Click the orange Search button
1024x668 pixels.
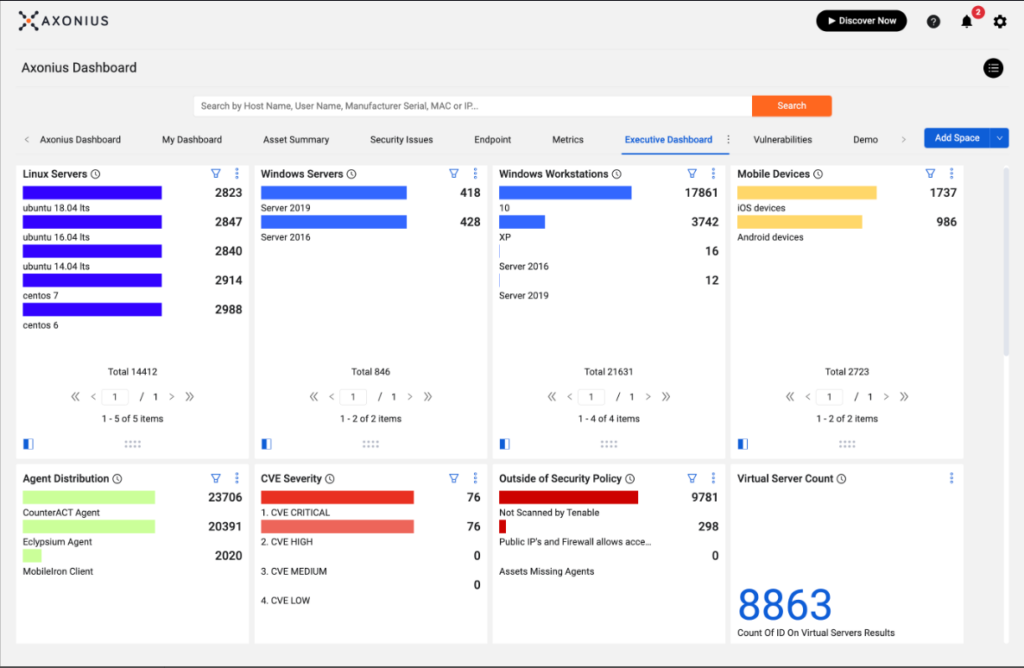click(792, 106)
